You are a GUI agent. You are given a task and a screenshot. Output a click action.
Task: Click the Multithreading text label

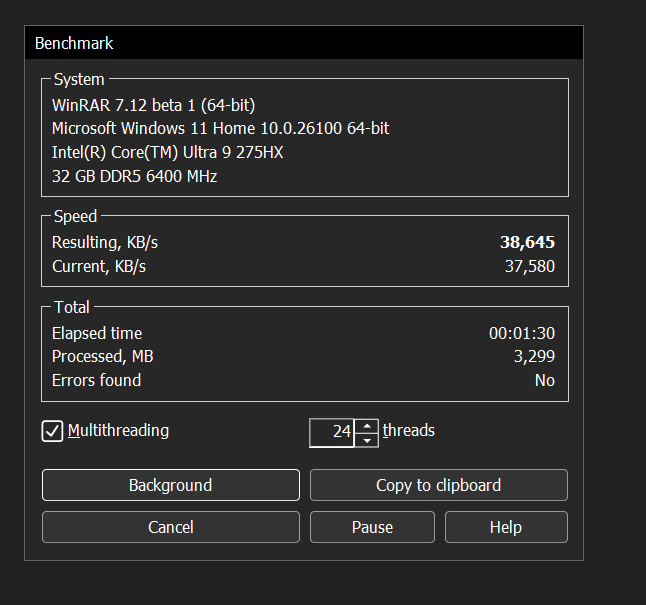(118, 431)
